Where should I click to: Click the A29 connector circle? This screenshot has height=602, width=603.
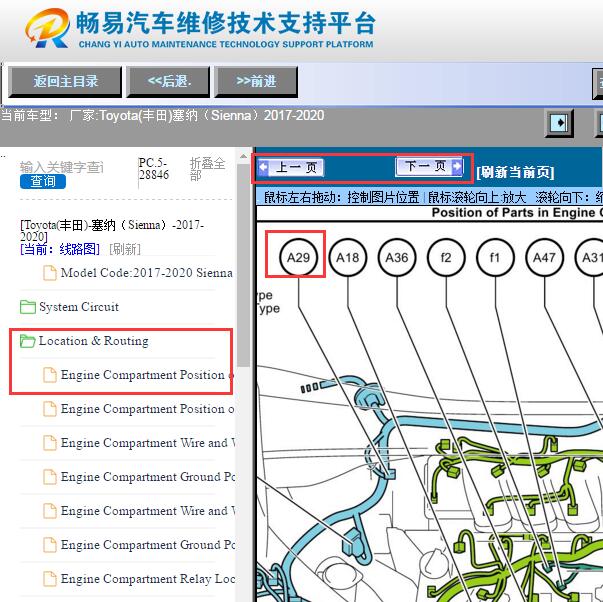pyautogui.click(x=299, y=257)
